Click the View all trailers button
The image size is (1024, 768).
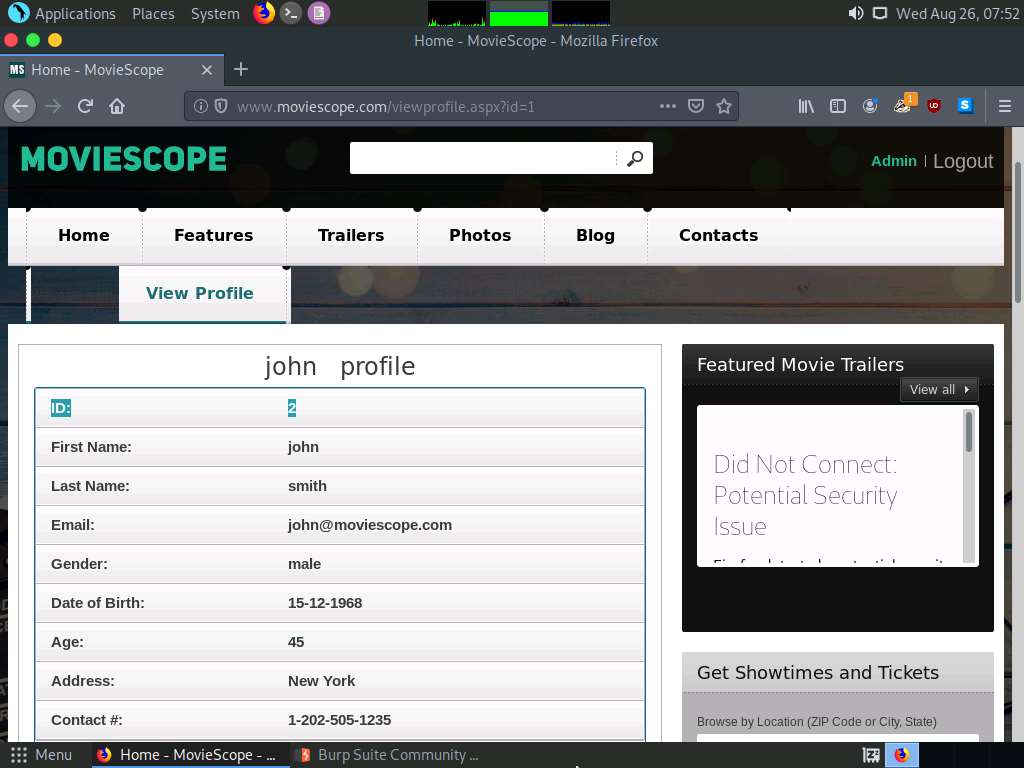937,390
